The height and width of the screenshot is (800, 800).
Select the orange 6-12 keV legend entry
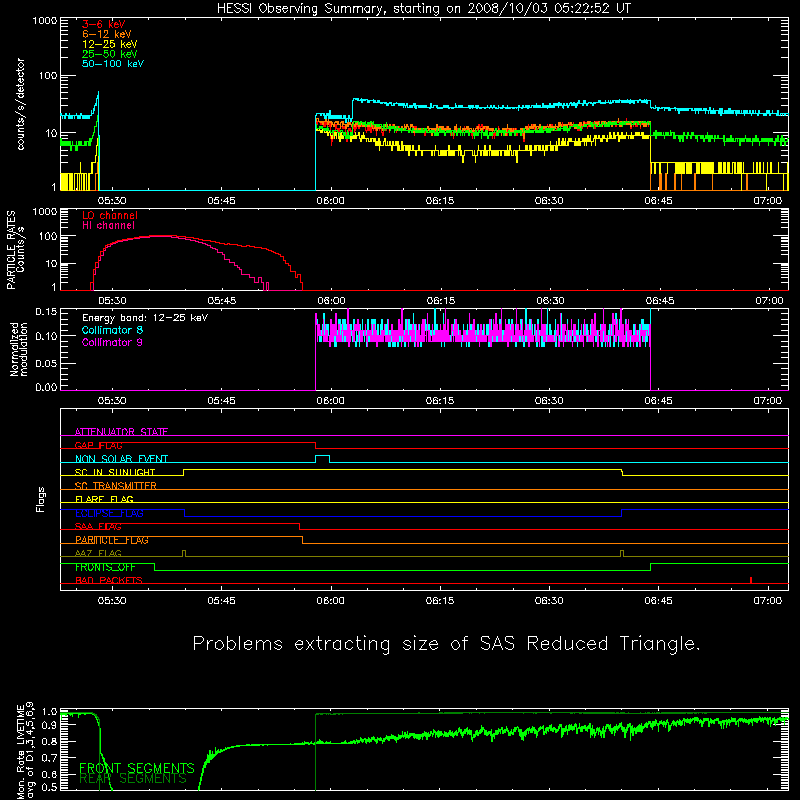(106, 34)
